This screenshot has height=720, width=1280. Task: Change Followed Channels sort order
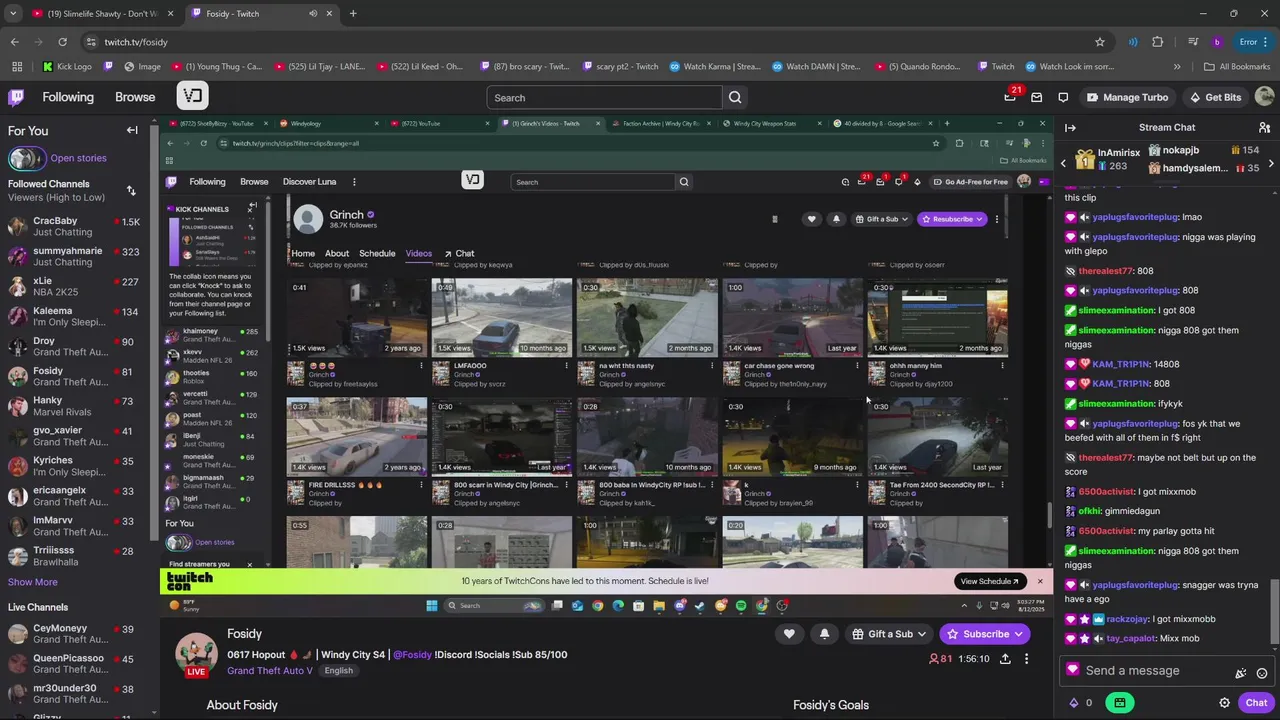131,191
